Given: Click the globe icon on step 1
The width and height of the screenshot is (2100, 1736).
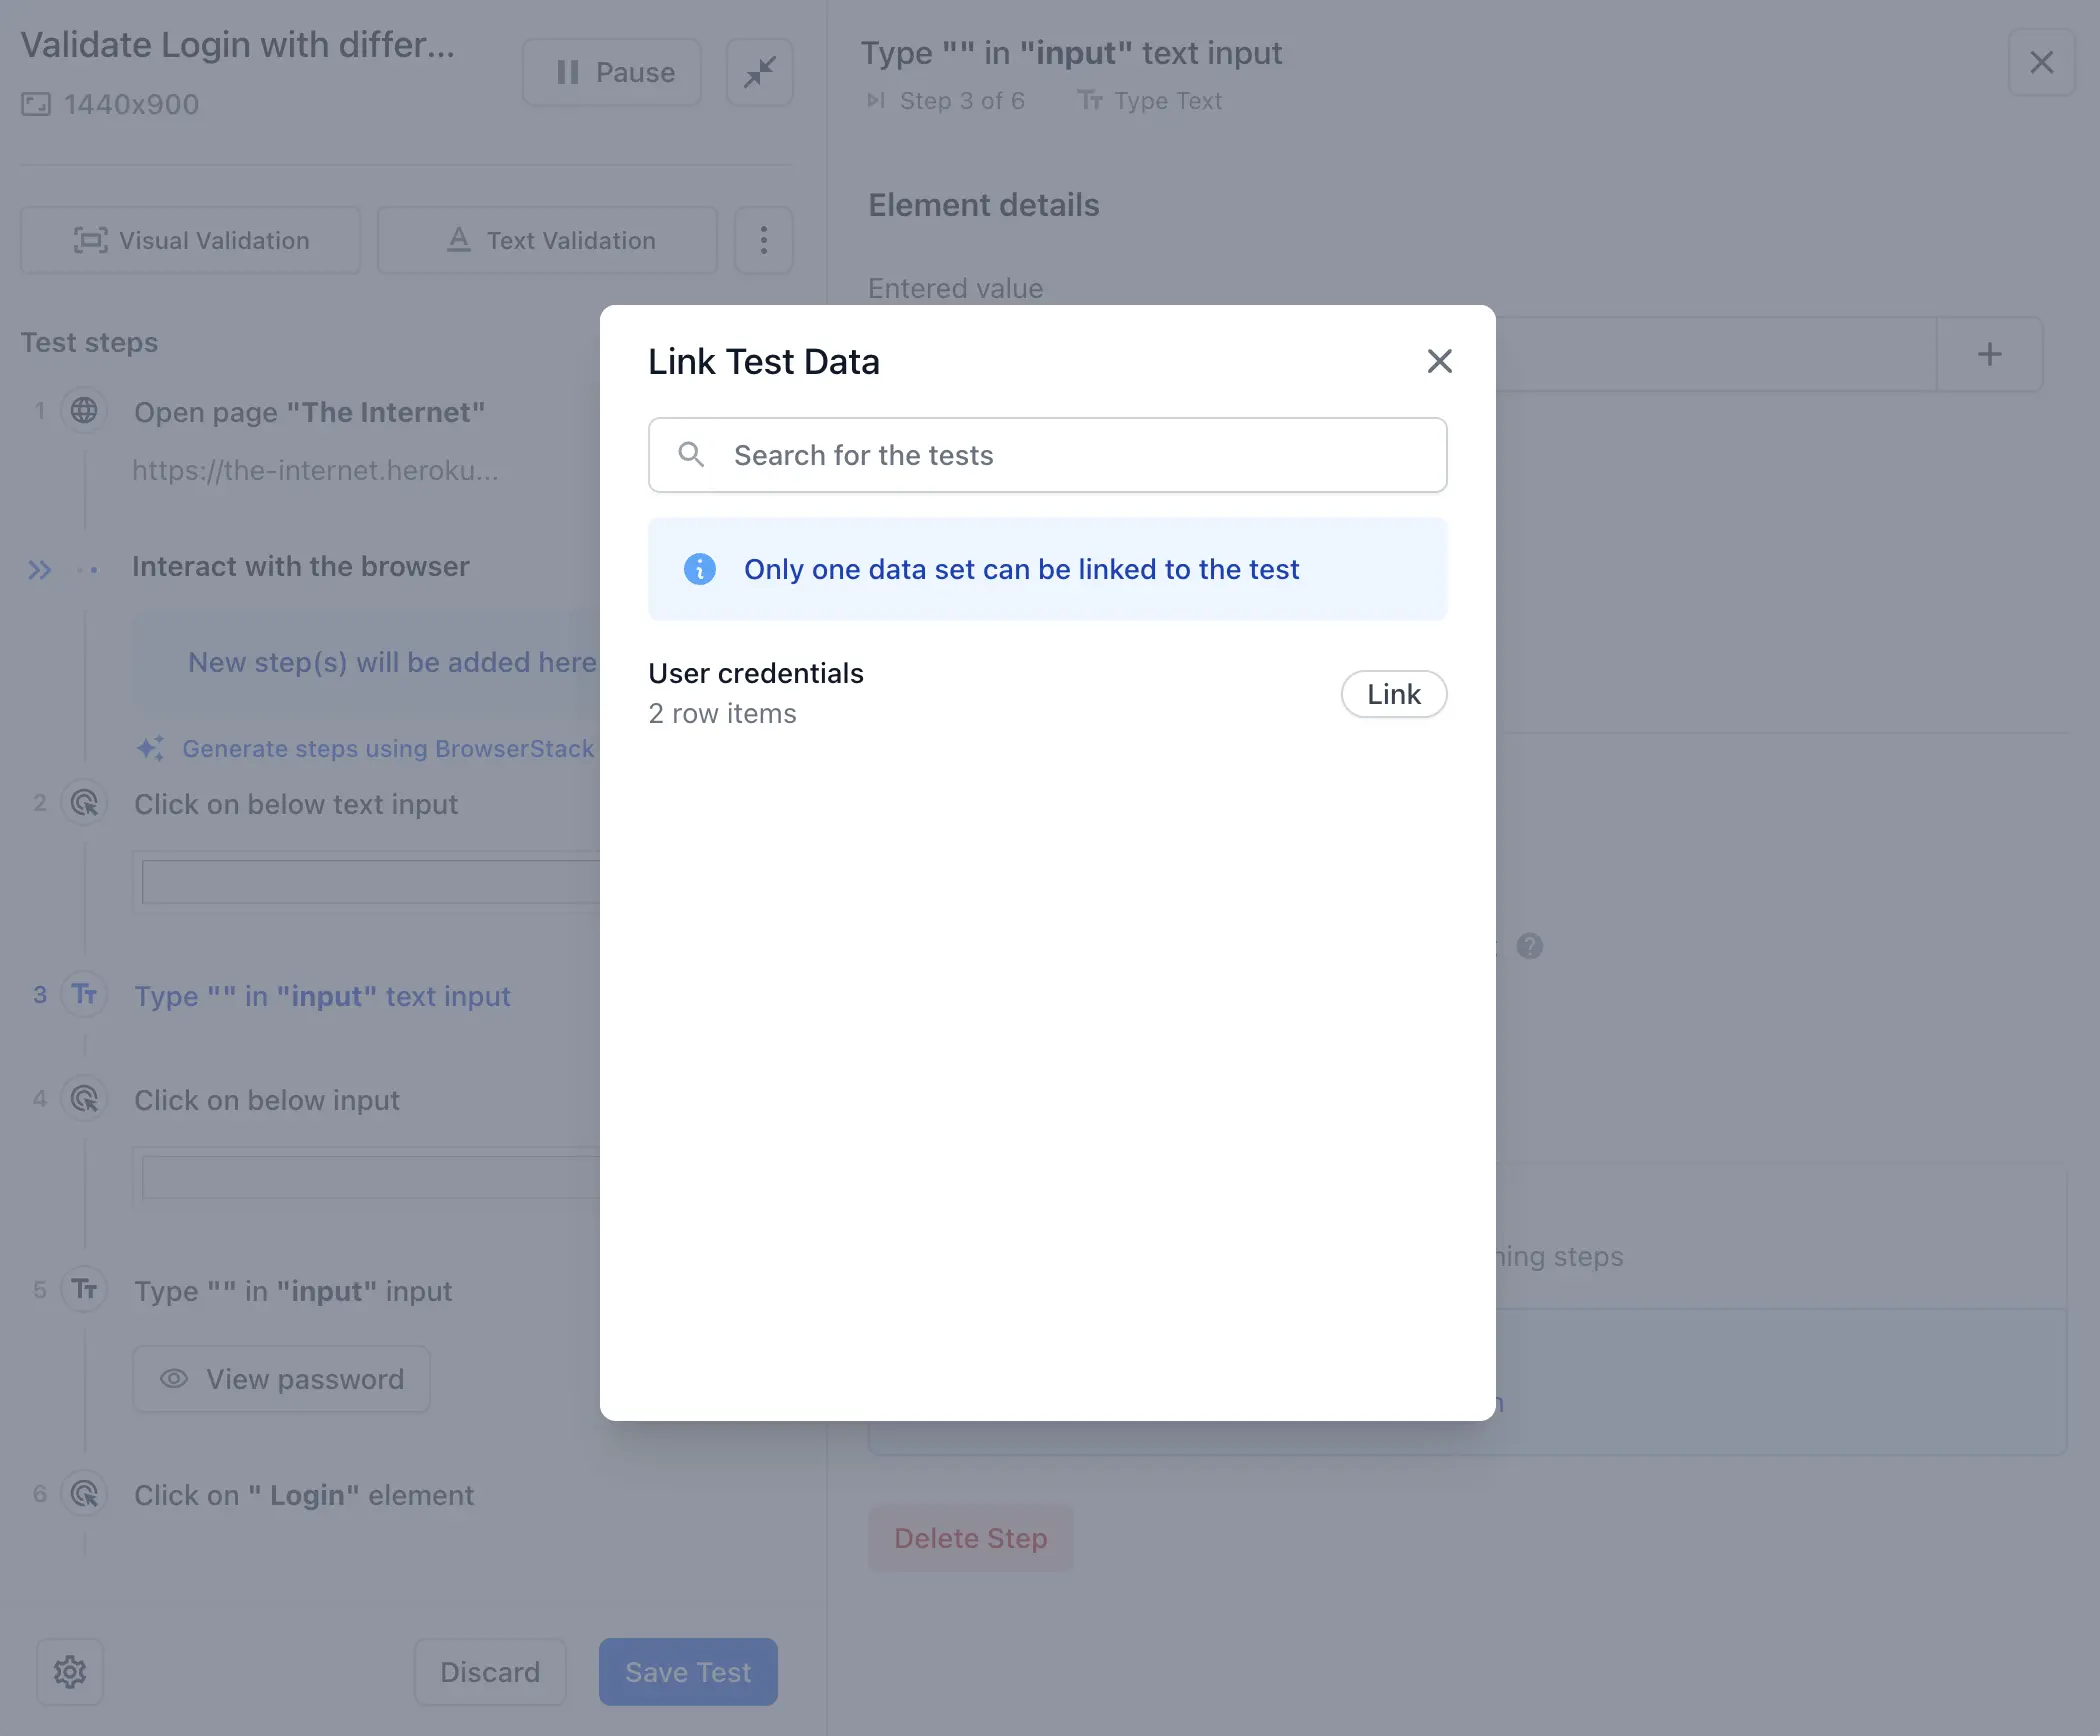Looking at the screenshot, I should pos(85,410).
